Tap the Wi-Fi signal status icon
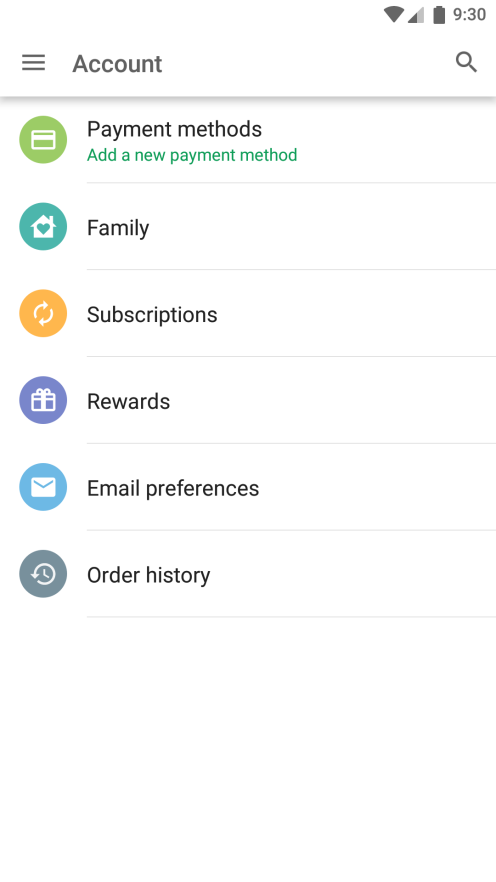The height and width of the screenshot is (882, 496). (x=394, y=15)
